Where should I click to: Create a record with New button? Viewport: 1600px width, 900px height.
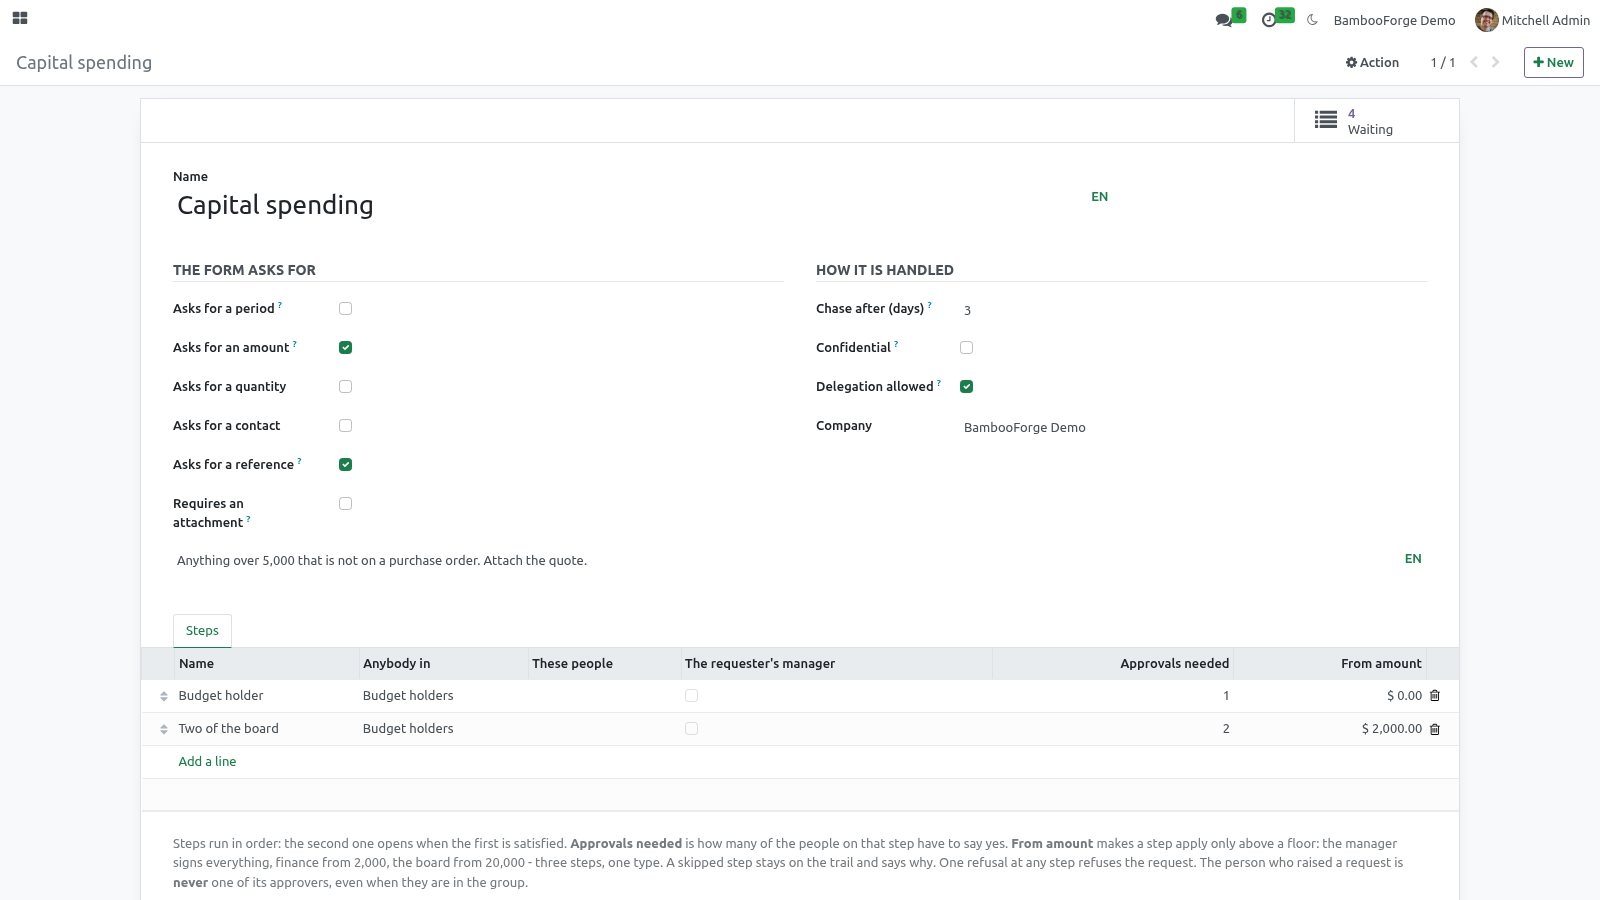[x=1553, y=62]
